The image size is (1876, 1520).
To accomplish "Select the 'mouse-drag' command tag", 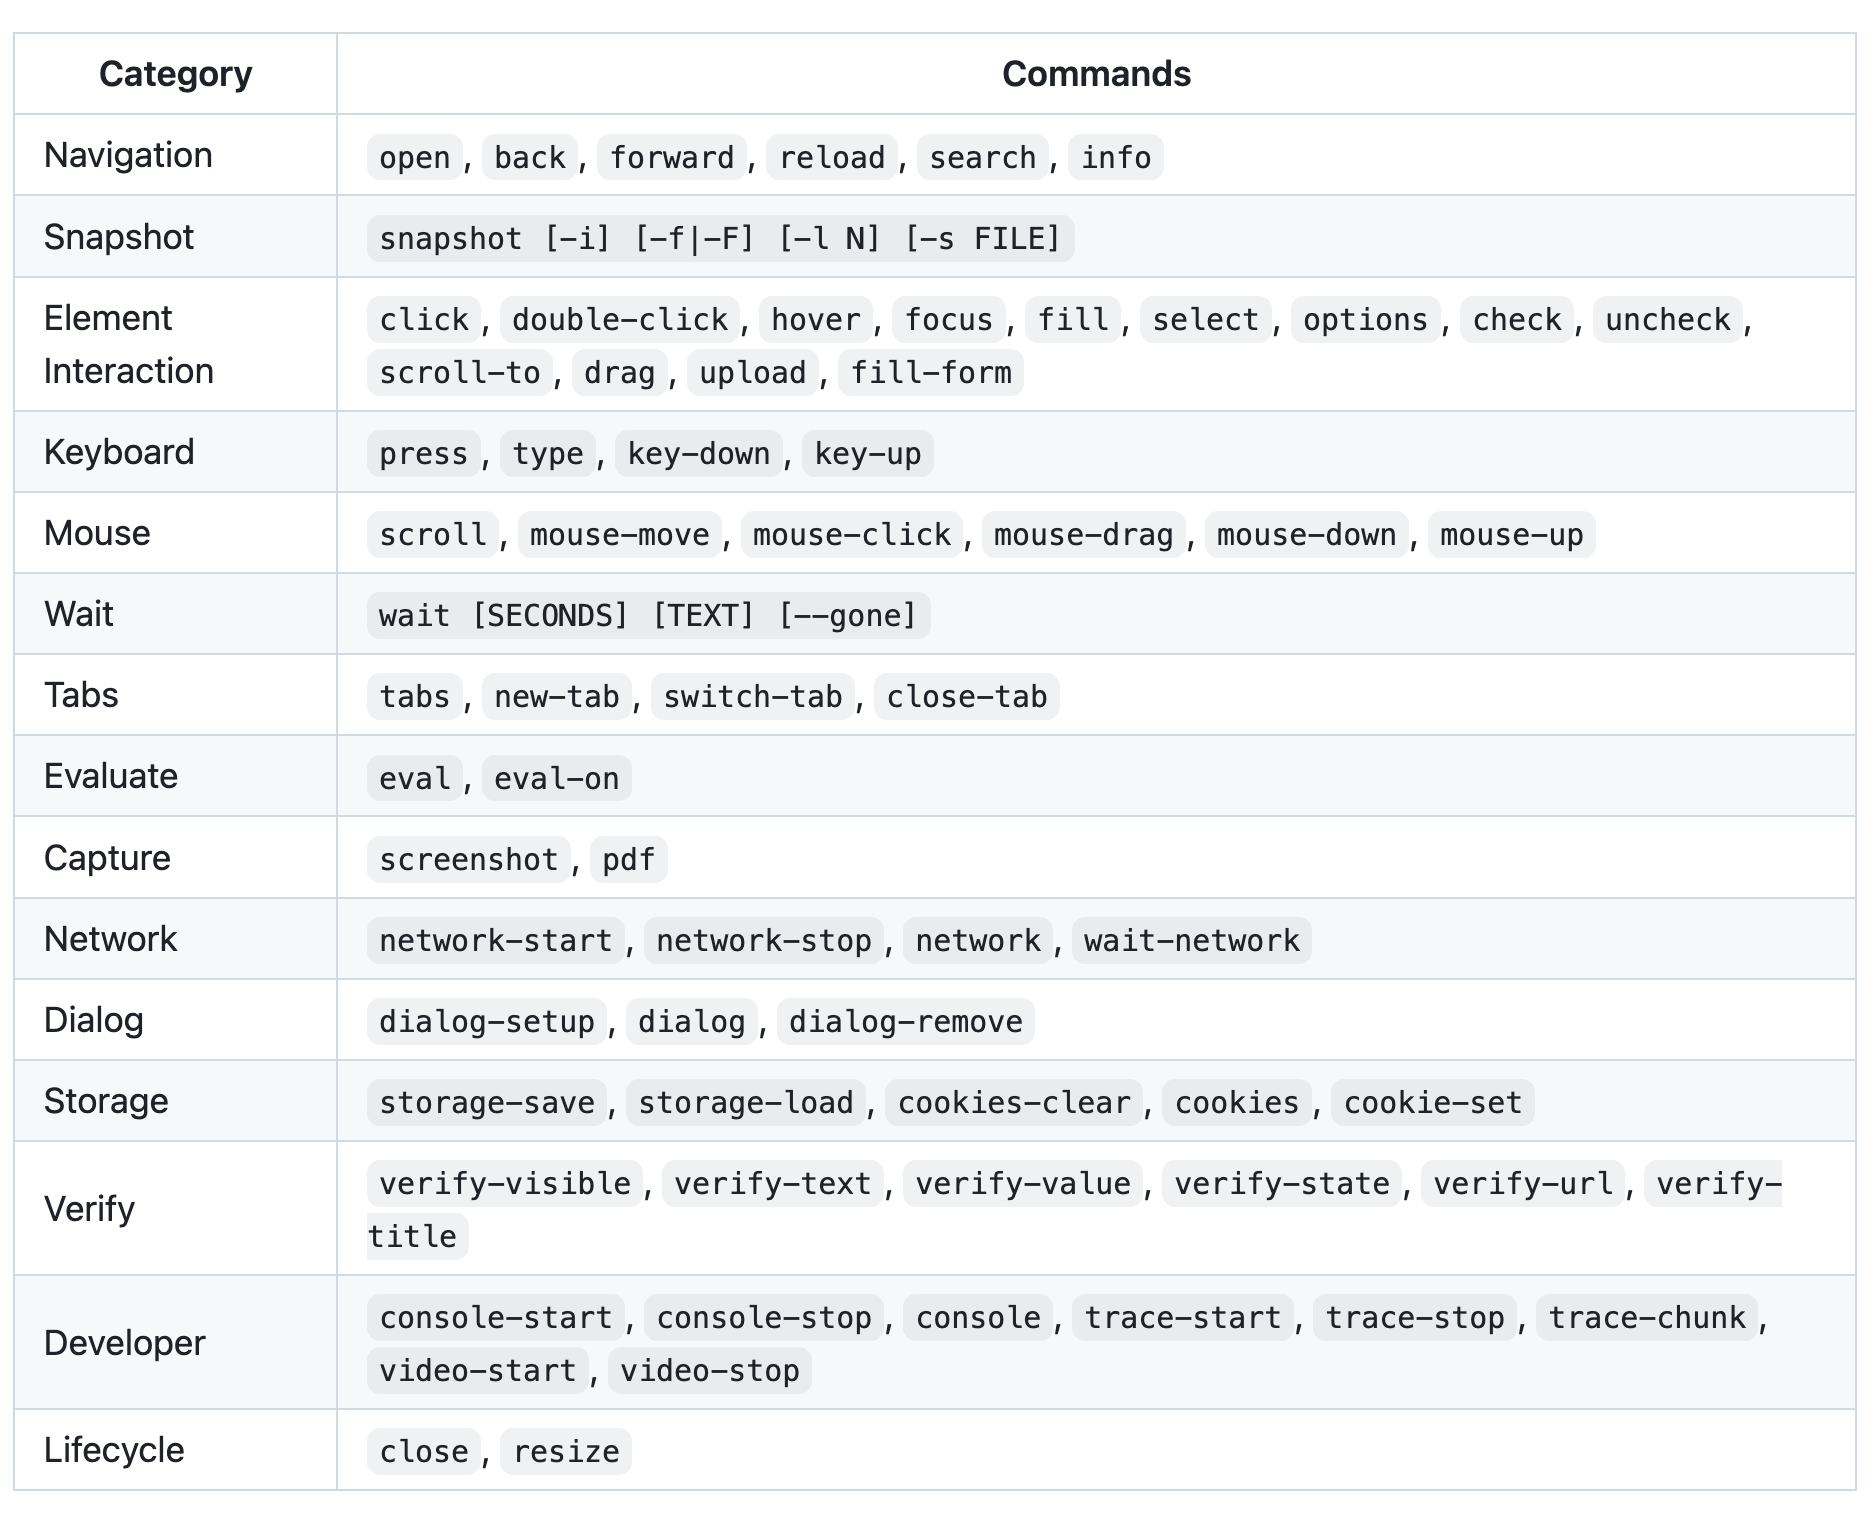I will [1083, 534].
